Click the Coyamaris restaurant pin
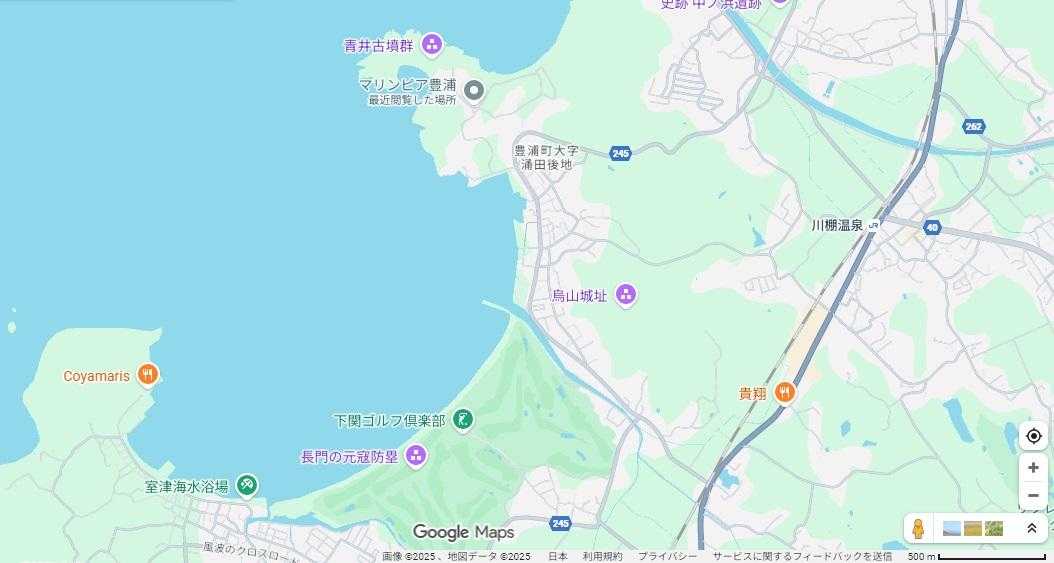The height and width of the screenshot is (563, 1054). tap(148, 375)
